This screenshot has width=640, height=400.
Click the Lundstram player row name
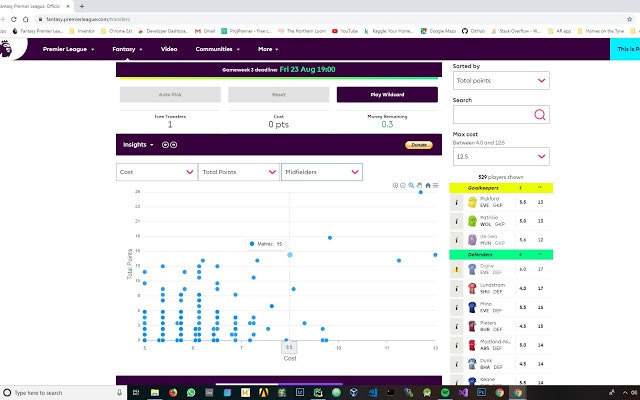pos(492,285)
